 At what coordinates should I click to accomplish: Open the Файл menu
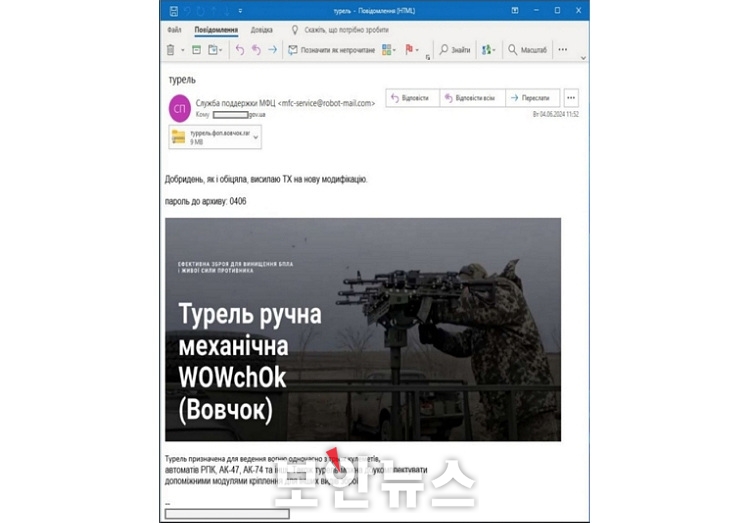174,30
